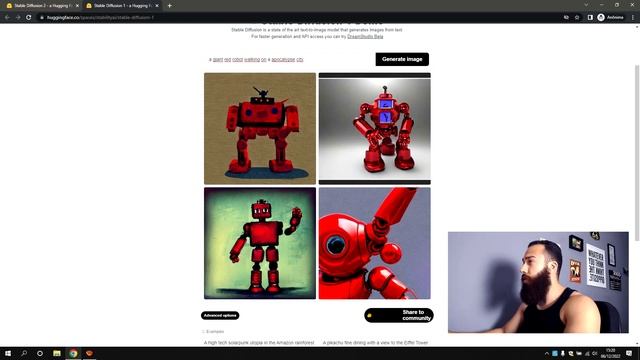640x360 pixels.
Task: Show hidden system tray icons
Action: 547,353
